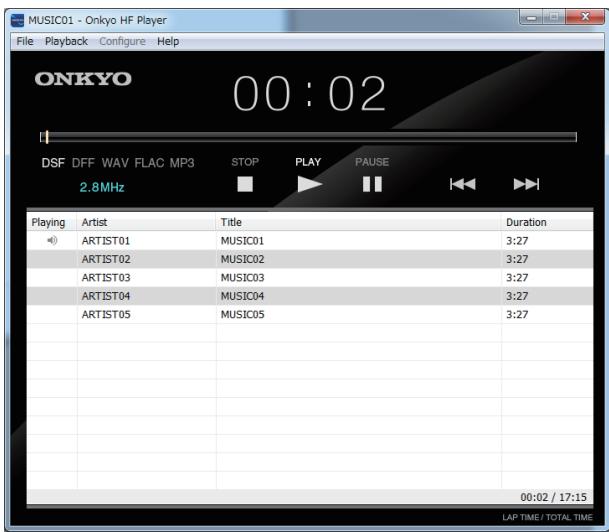Select the MUSIC05 title

pos(242,315)
